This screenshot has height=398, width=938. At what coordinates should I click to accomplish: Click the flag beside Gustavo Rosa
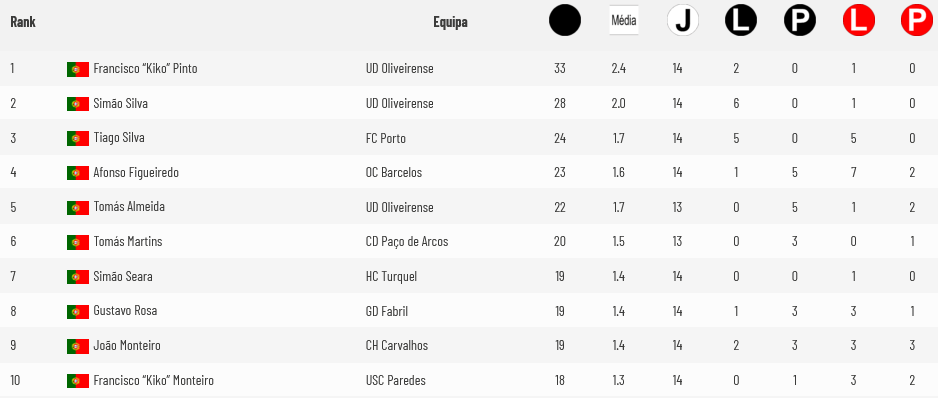click(78, 311)
